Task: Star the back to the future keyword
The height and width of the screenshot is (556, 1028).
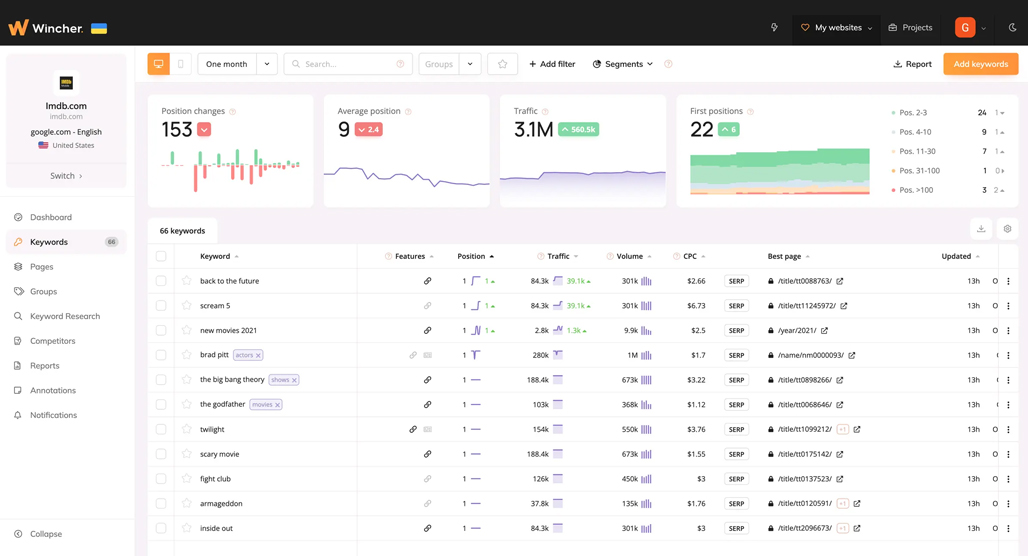Action: pyautogui.click(x=187, y=281)
